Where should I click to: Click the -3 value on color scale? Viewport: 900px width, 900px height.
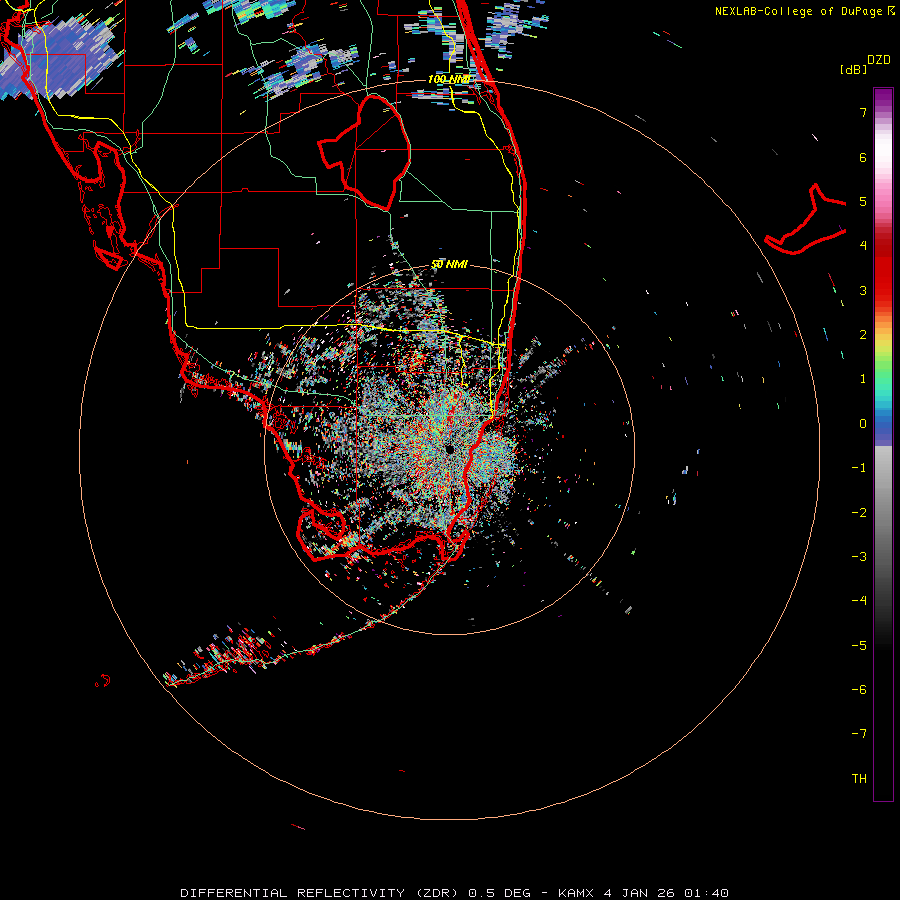pyautogui.click(x=859, y=557)
